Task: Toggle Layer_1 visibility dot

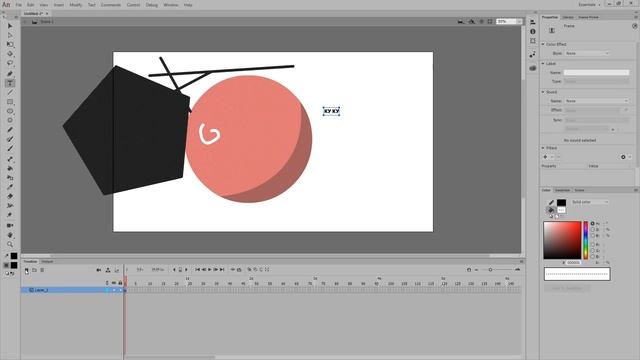Action: click(114, 290)
